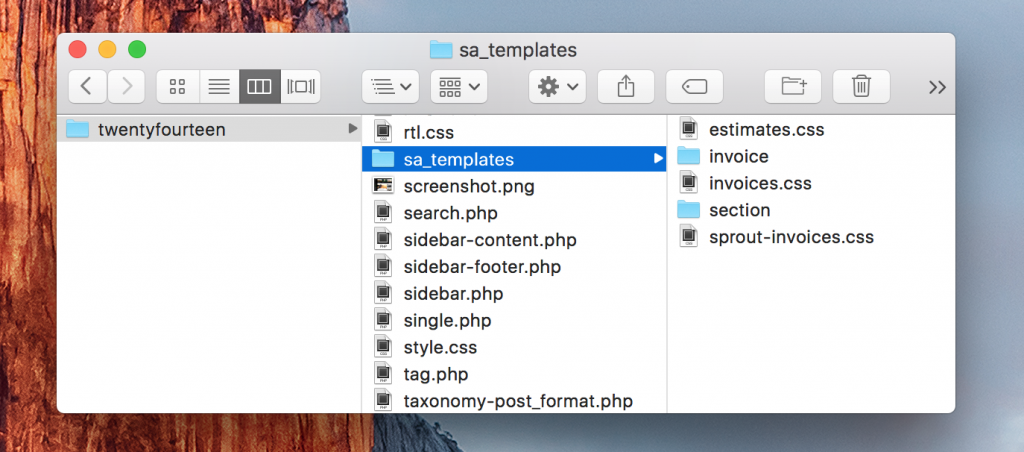Switch Finder to icon view
This screenshot has height=452, width=1024.
click(x=178, y=86)
